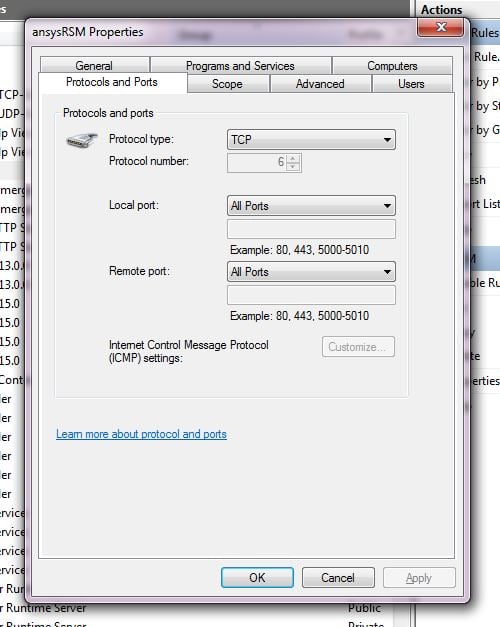The height and width of the screenshot is (627, 500).
Task: Click the Protocol number spinner up arrow
Action: pos(293,159)
